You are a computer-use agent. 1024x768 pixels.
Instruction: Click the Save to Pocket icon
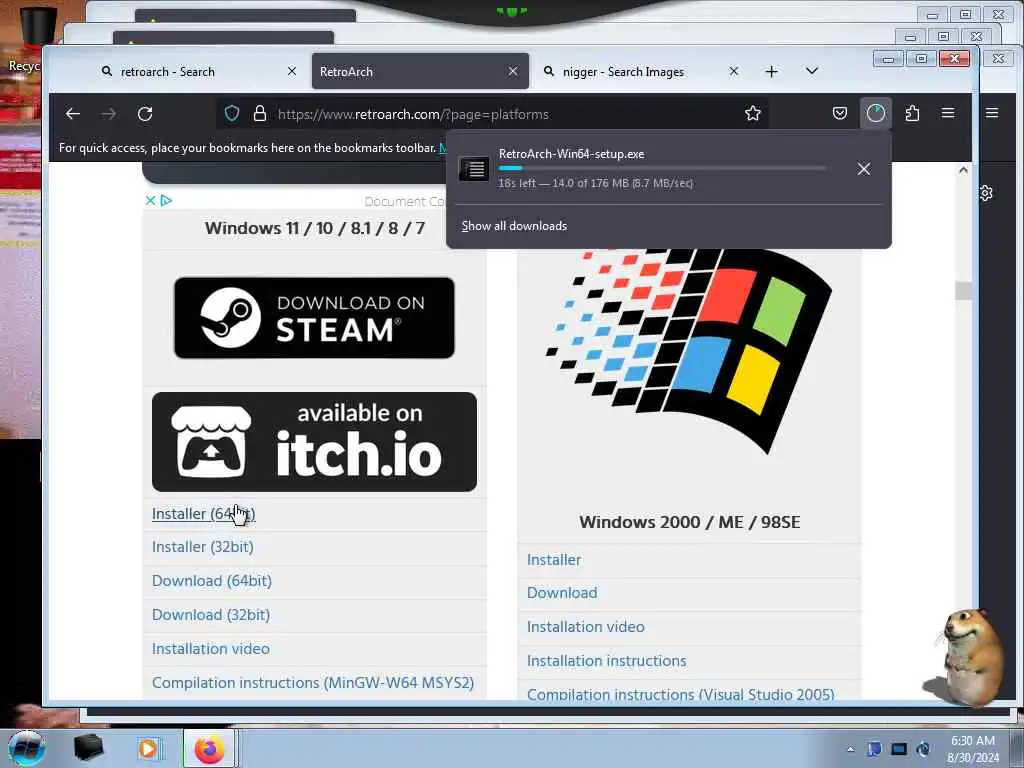click(x=840, y=114)
